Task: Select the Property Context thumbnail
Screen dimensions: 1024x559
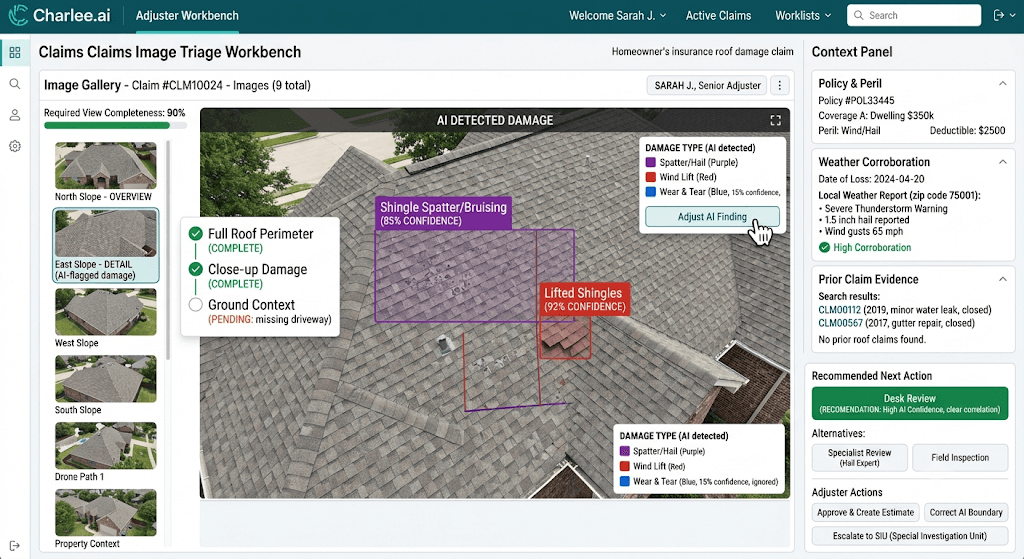Action: click(105, 513)
